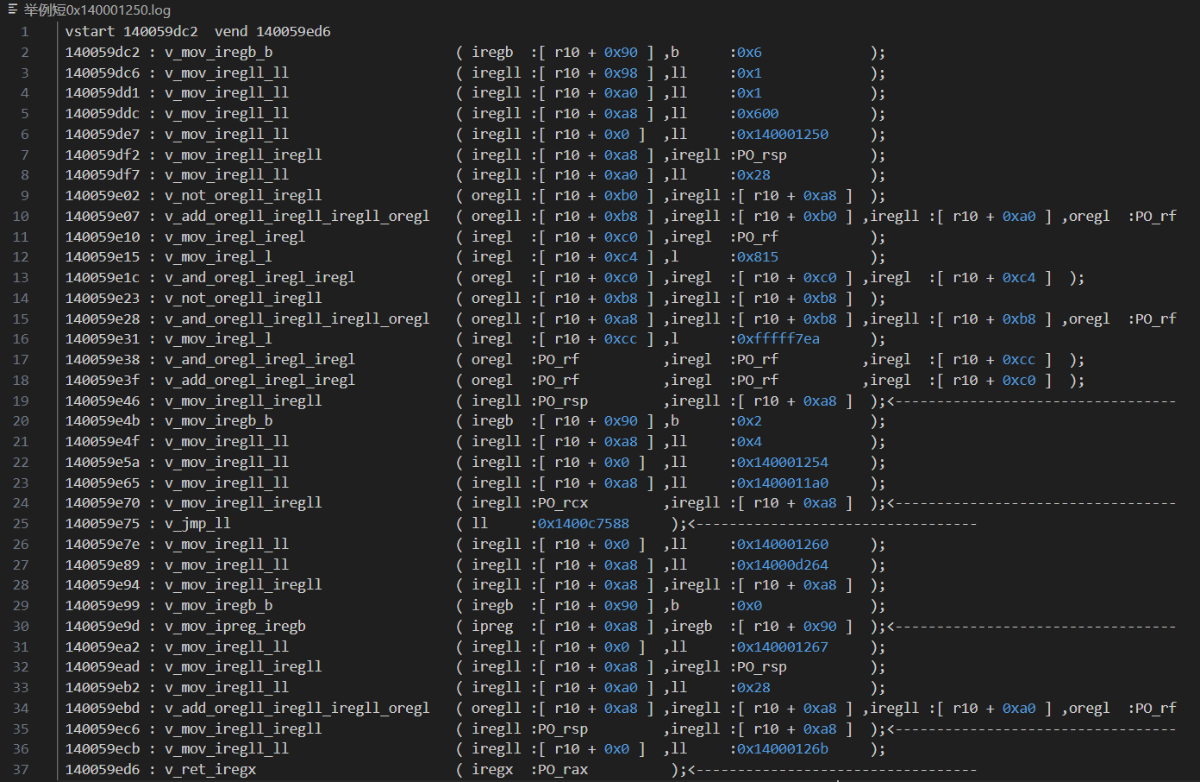The width and height of the screenshot is (1200, 782).
Task: Click the address 140059dc6 on line 3
Action: pos(102,73)
